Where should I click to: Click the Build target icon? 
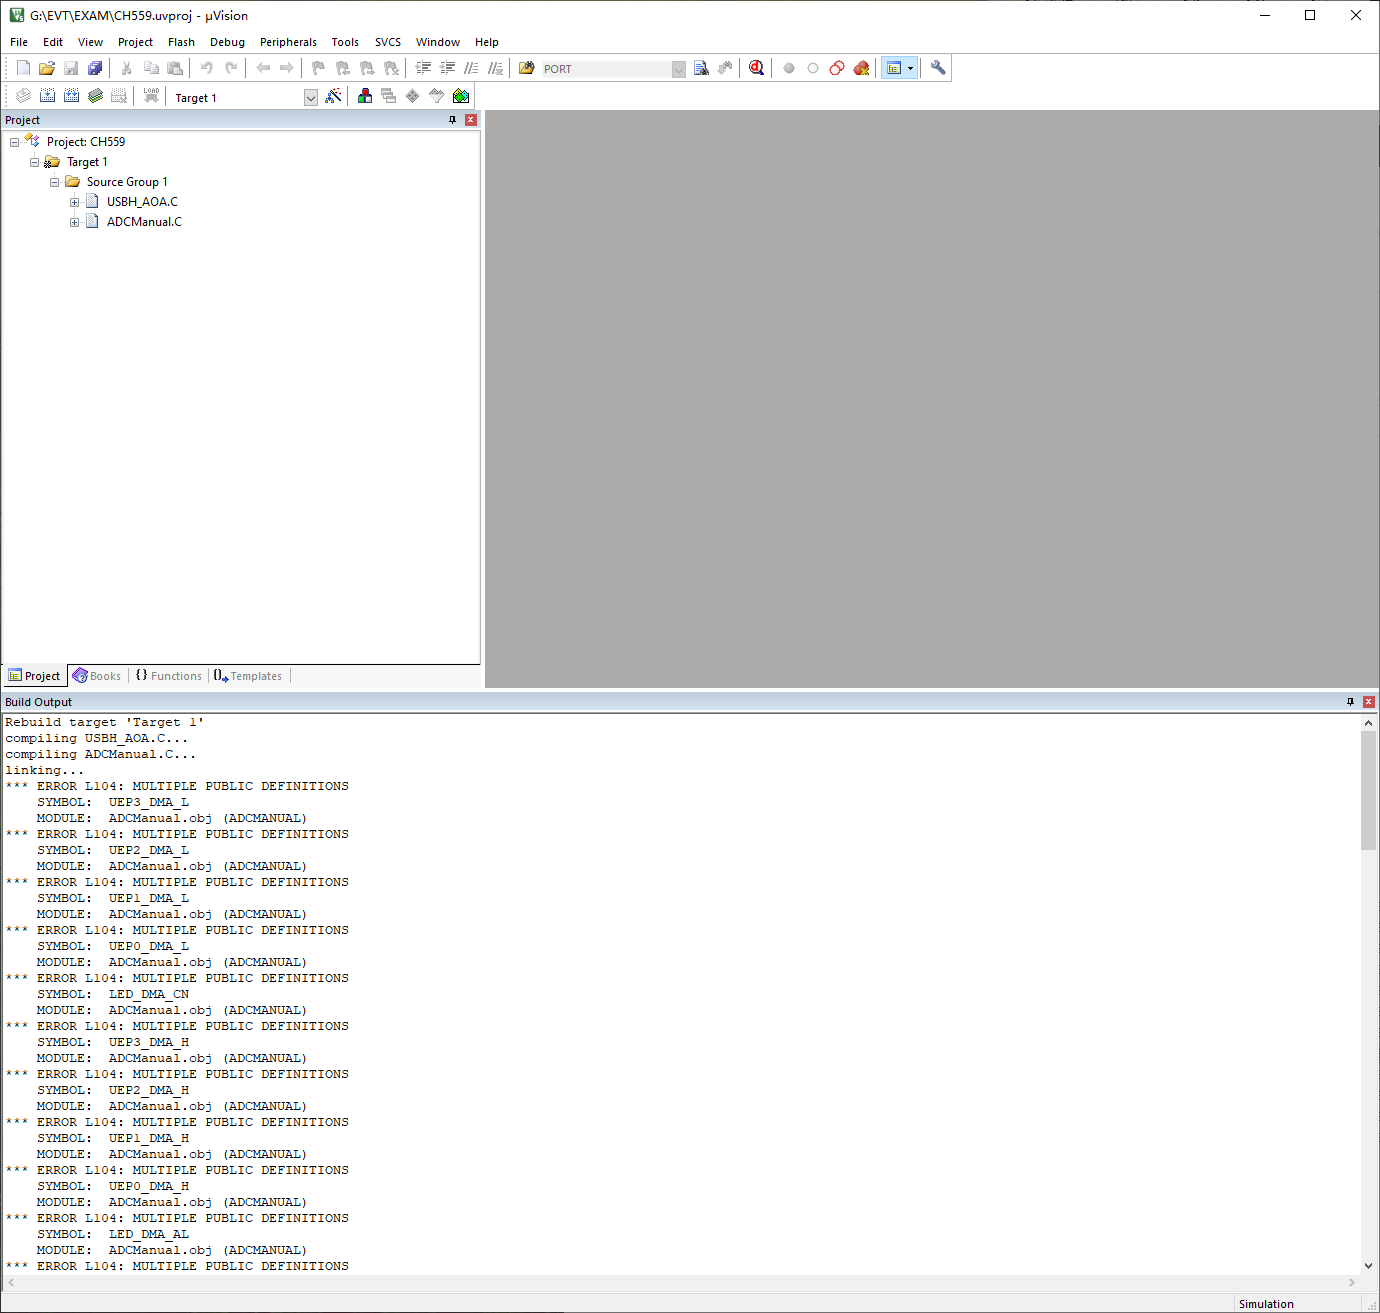click(x=47, y=96)
